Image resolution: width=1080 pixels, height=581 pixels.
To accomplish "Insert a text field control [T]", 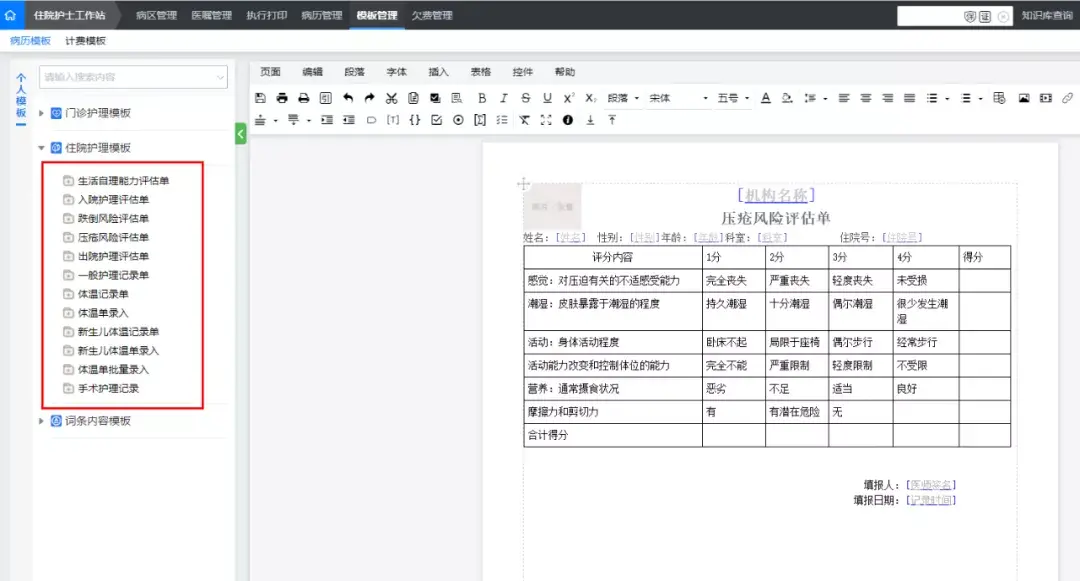I will click(393, 120).
